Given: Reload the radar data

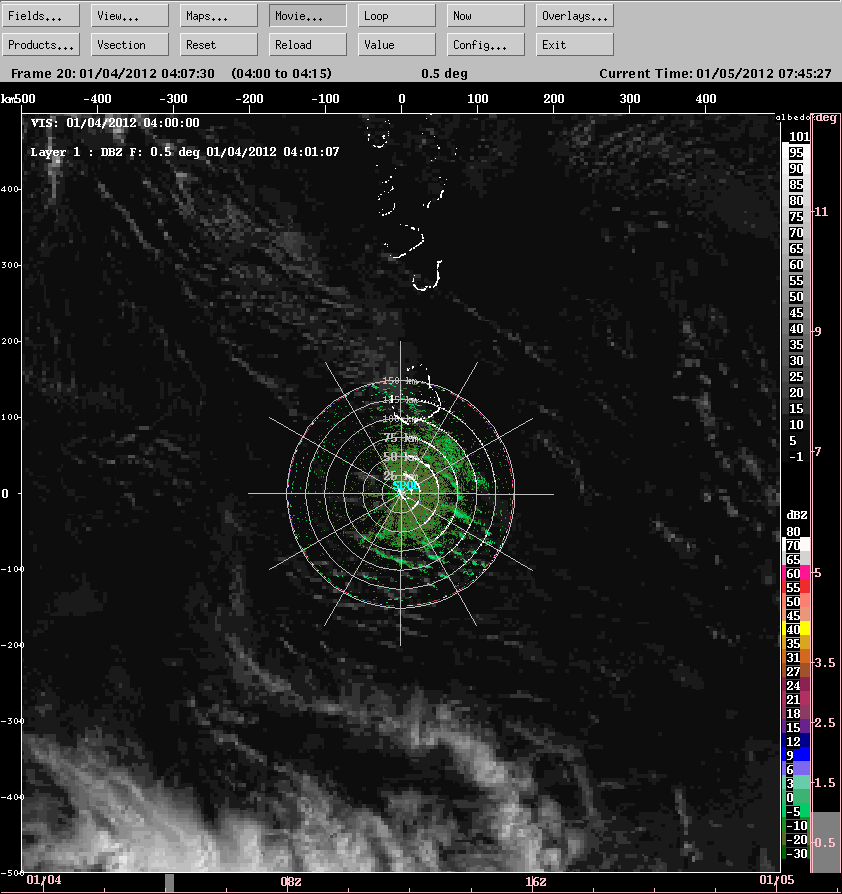Looking at the screenshot, I should (x=308, y=45).
